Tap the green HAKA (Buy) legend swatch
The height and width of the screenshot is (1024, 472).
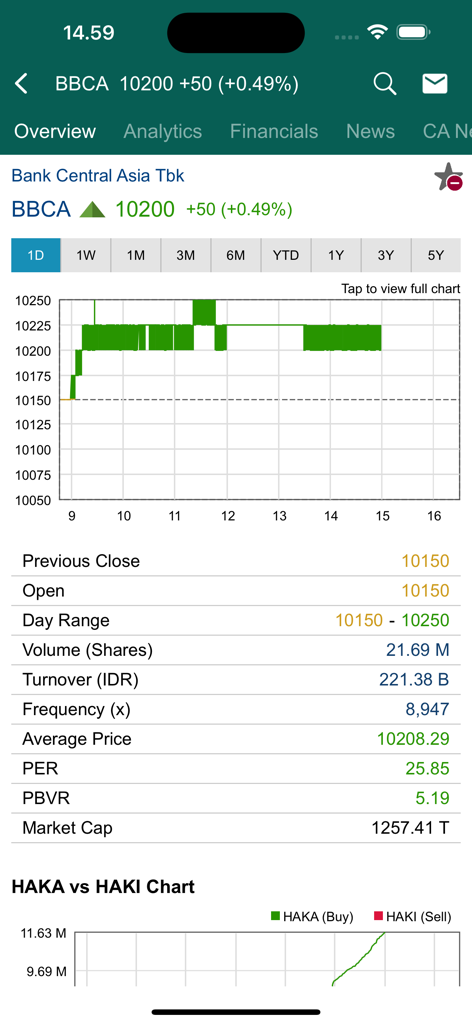[275, 916]
